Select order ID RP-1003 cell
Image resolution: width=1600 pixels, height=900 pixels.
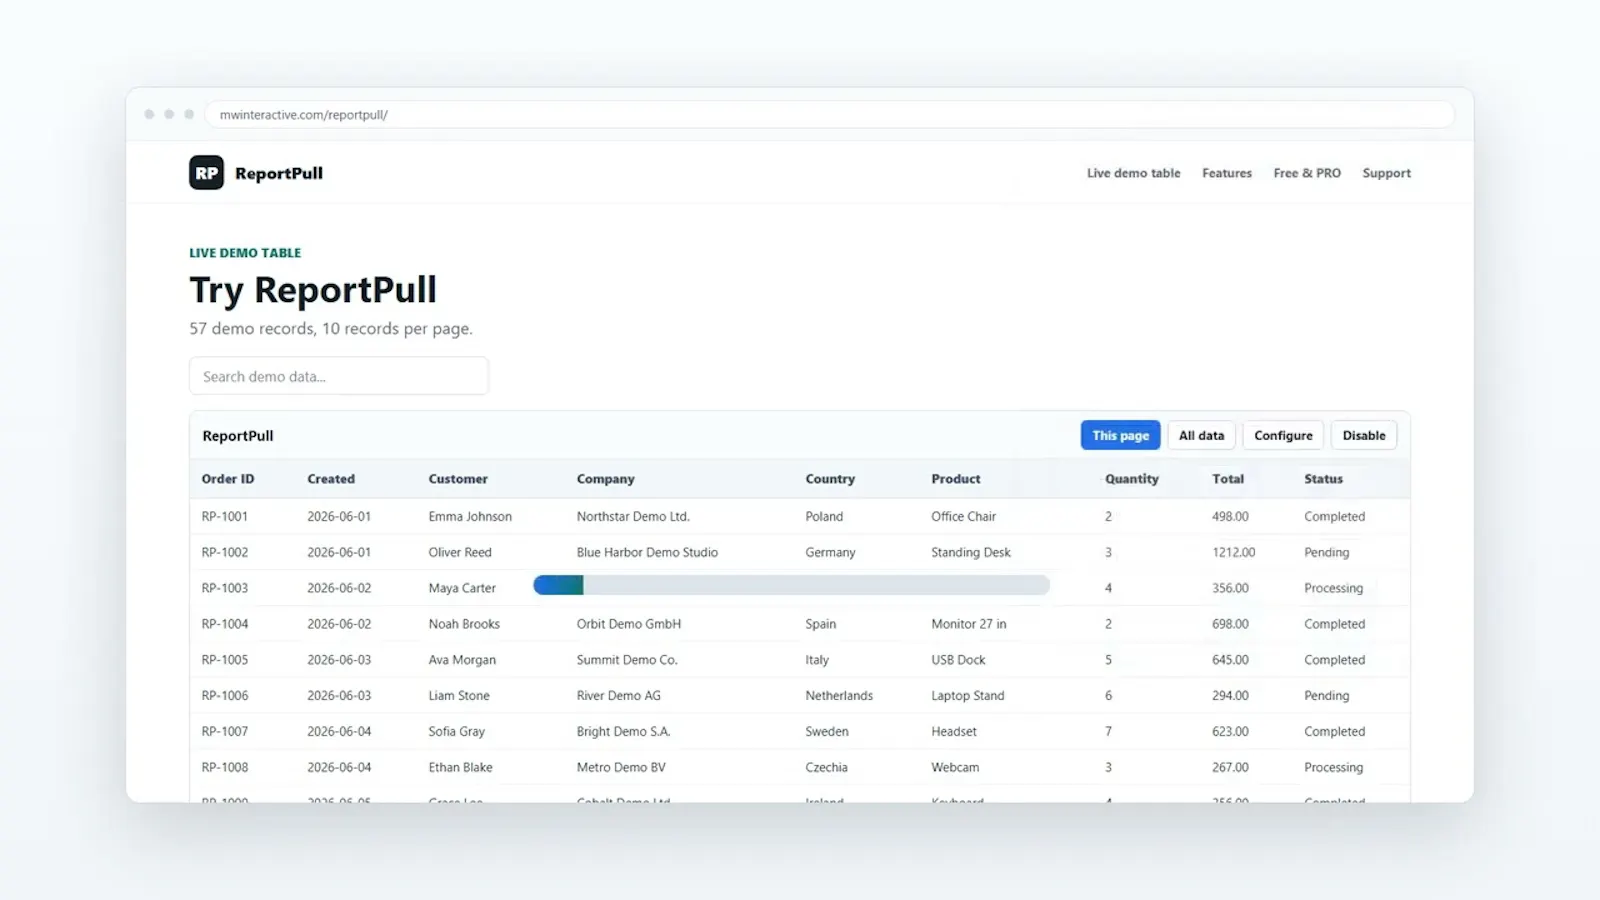pyautogui.click(x=225, y=588)
